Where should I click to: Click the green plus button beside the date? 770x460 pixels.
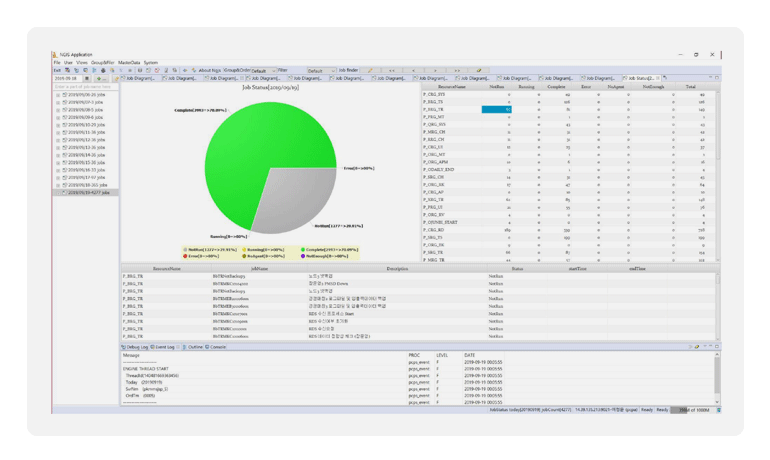coord(101,78)
